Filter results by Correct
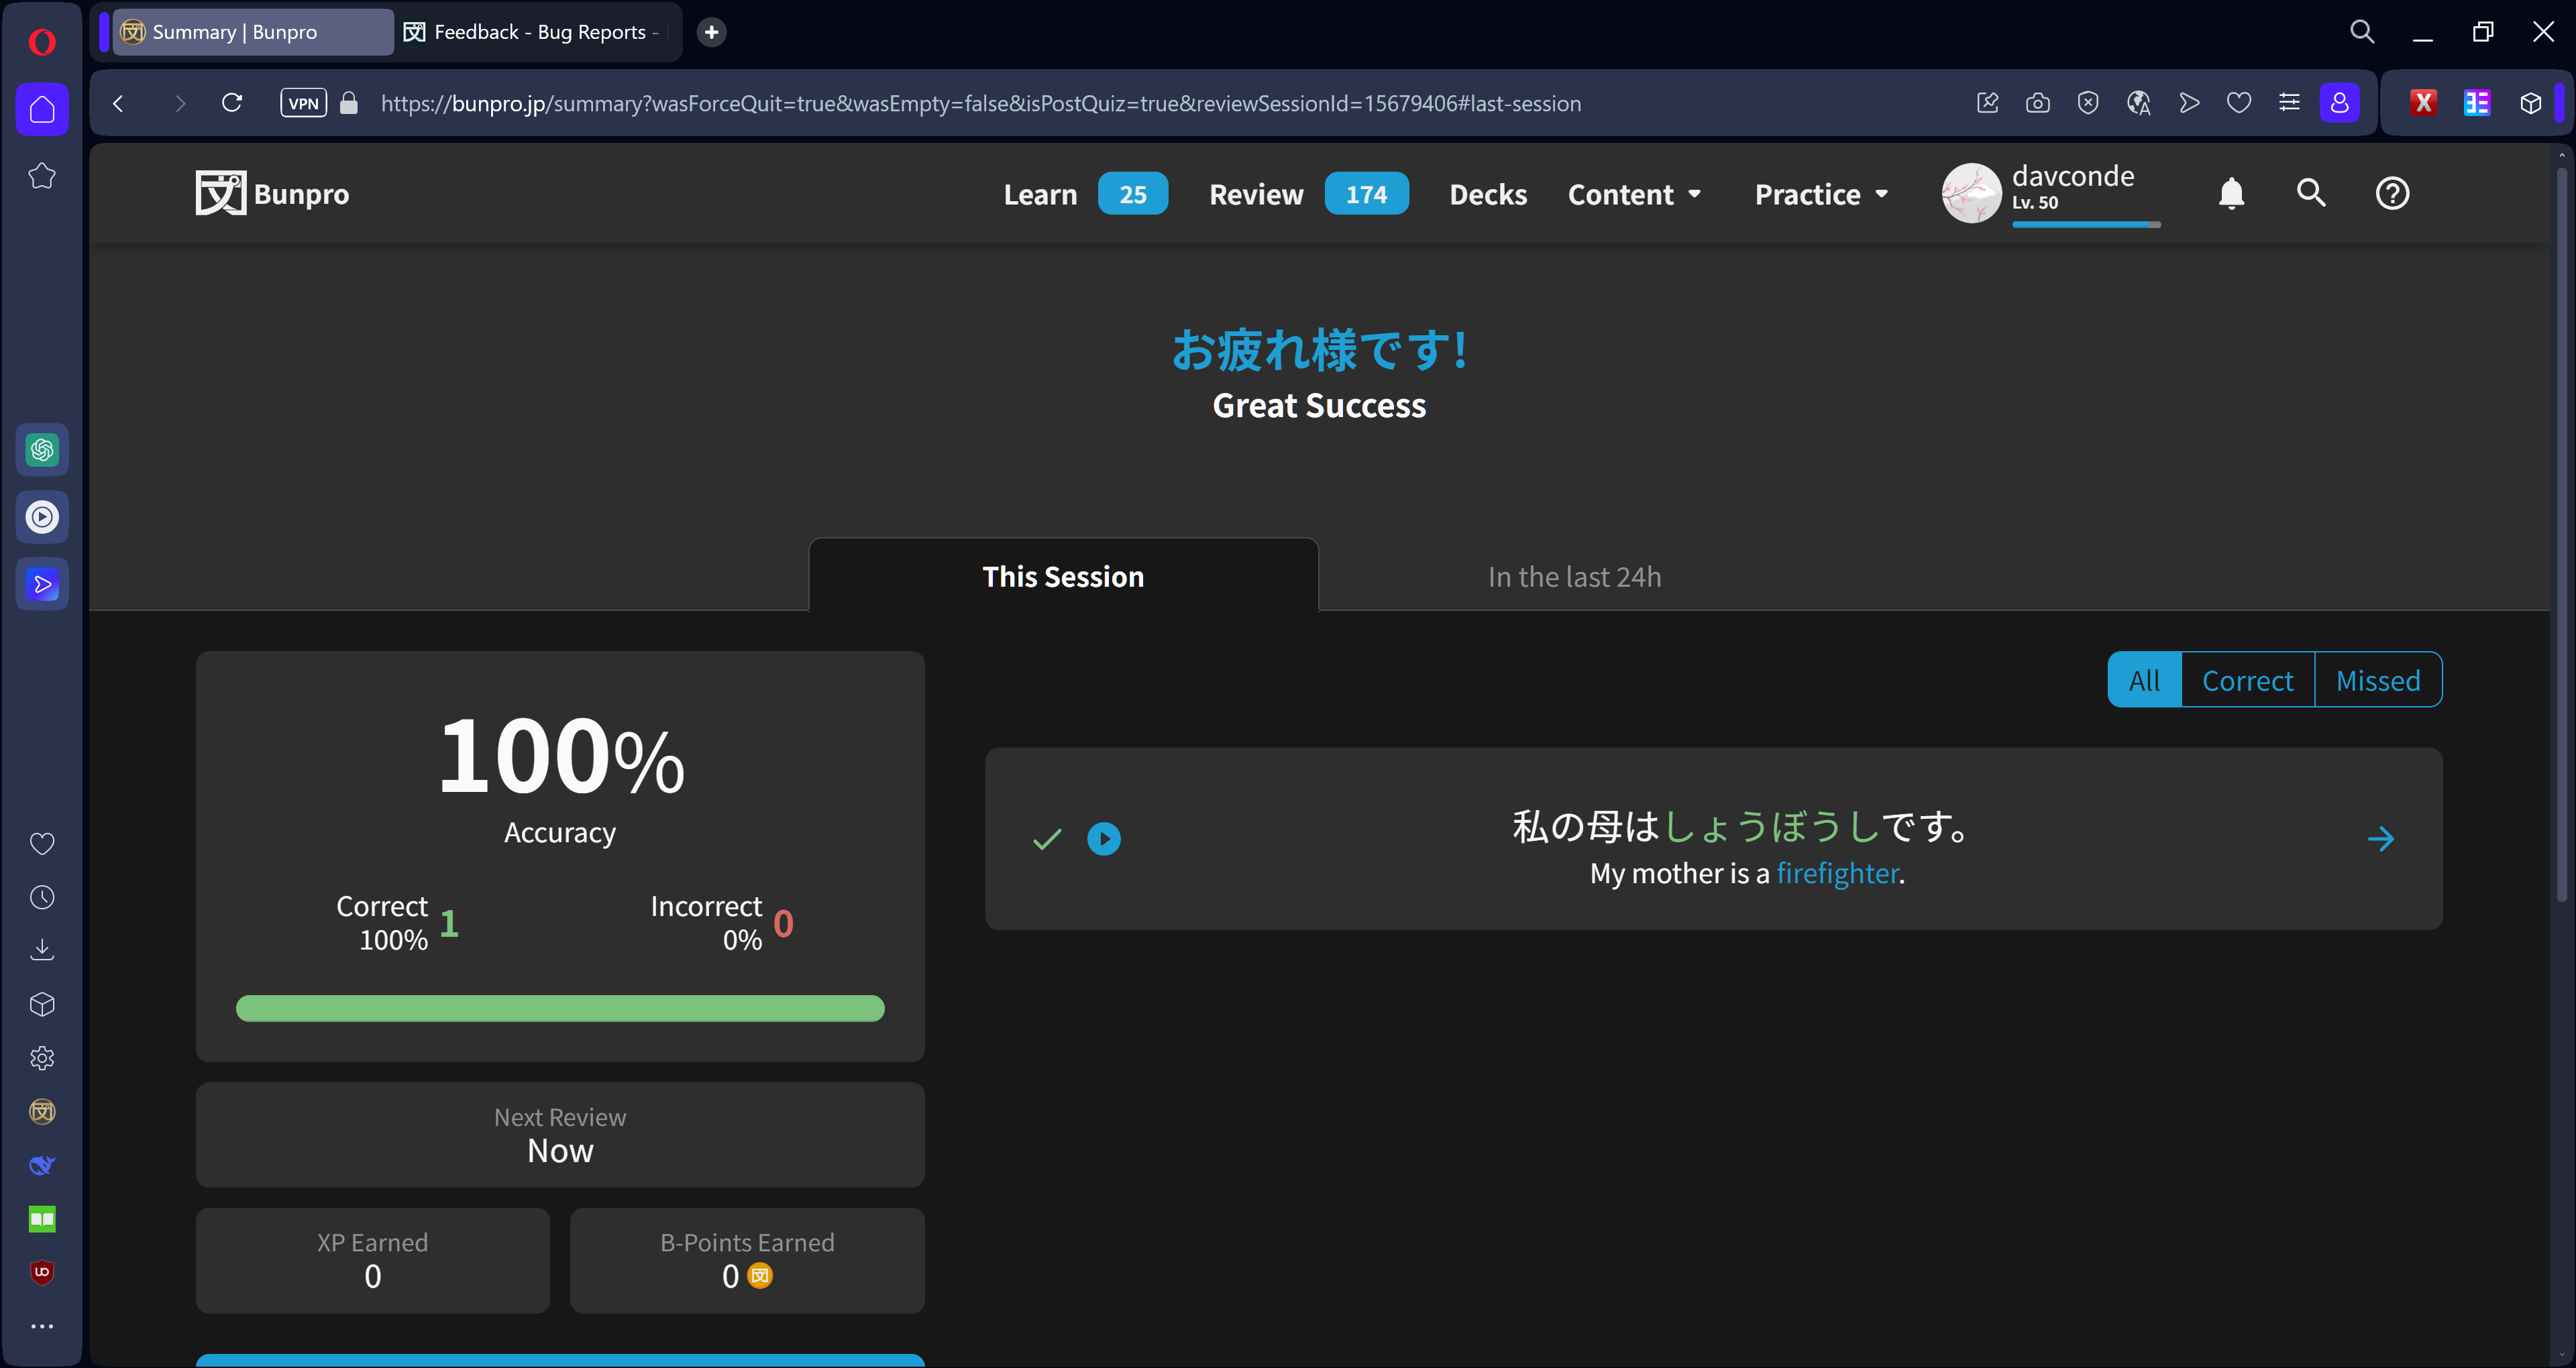 (x=2247, y=680)
